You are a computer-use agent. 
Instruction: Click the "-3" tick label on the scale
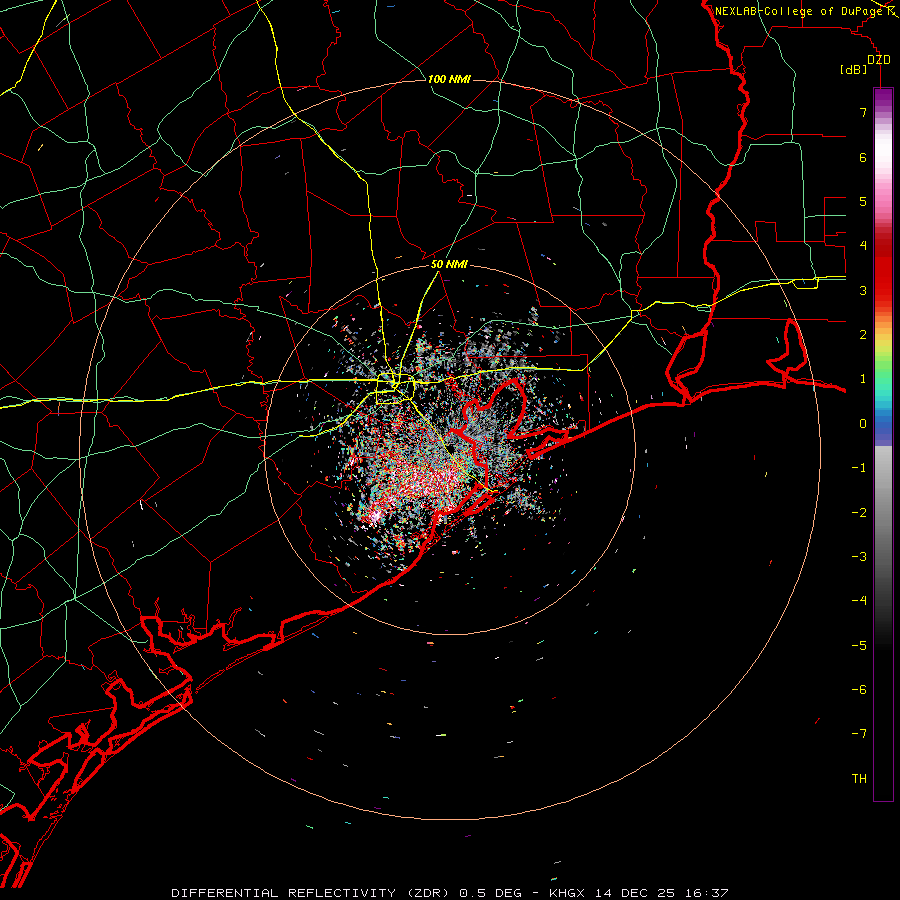(859, 557)
